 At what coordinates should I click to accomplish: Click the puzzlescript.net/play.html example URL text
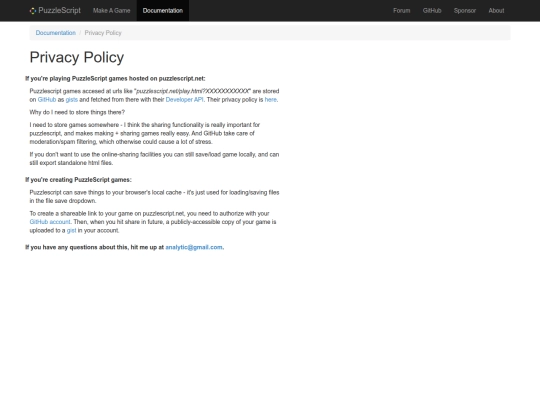pos(193,91)
